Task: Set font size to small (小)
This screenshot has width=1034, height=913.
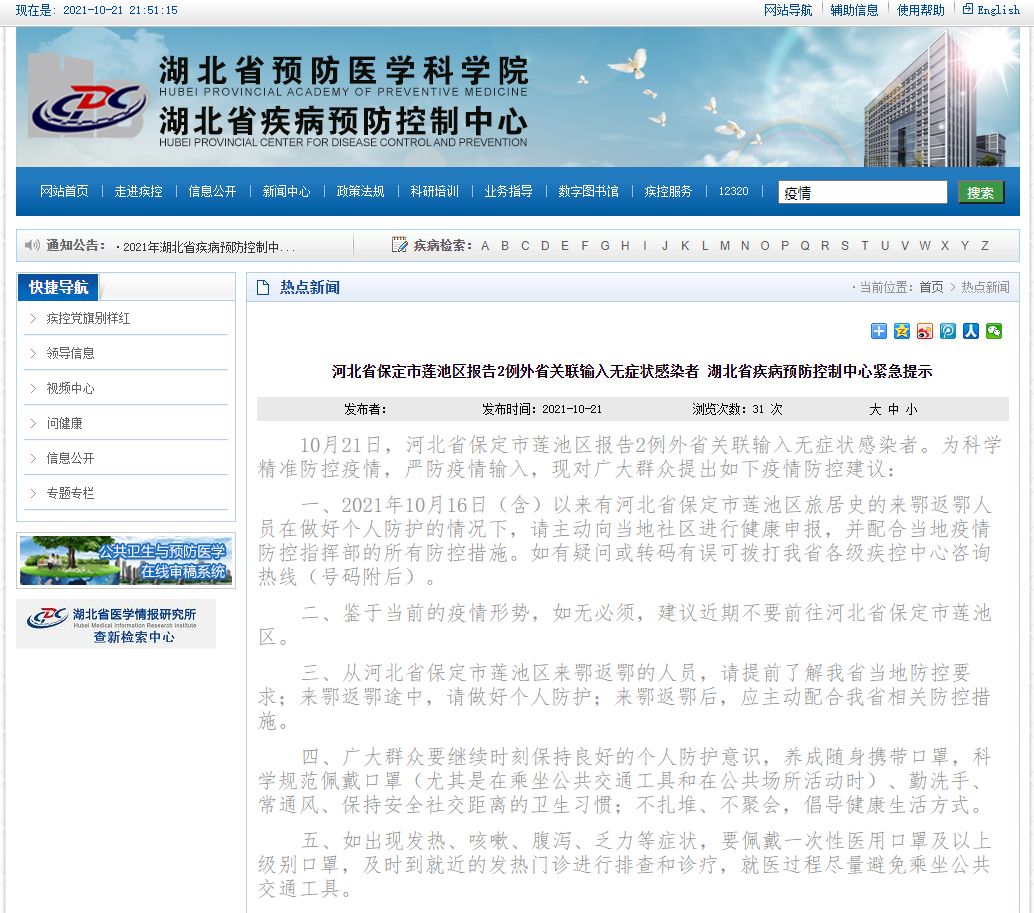Action: [911, 409]
